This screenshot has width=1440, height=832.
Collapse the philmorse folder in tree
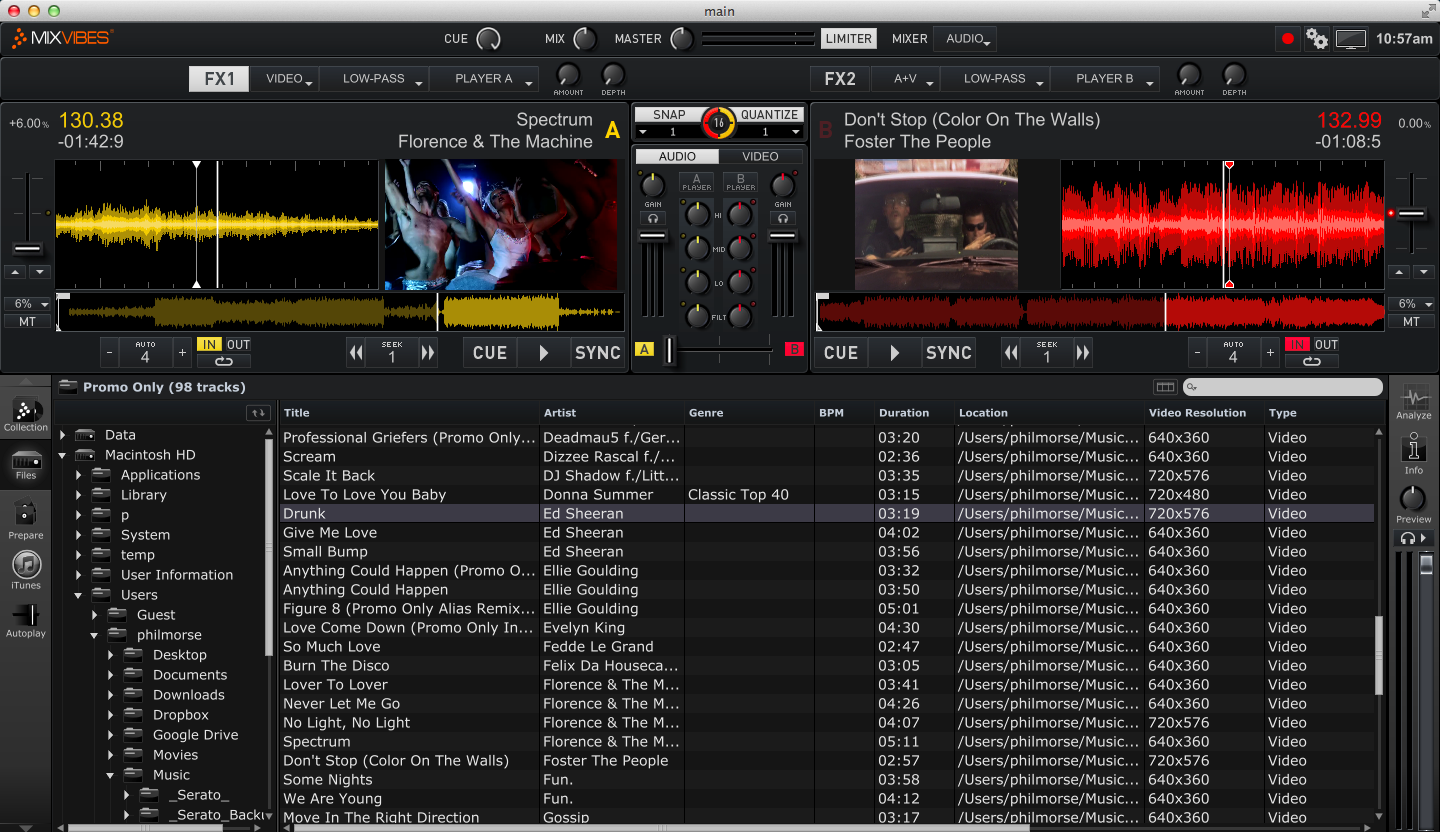click(95, 635)
